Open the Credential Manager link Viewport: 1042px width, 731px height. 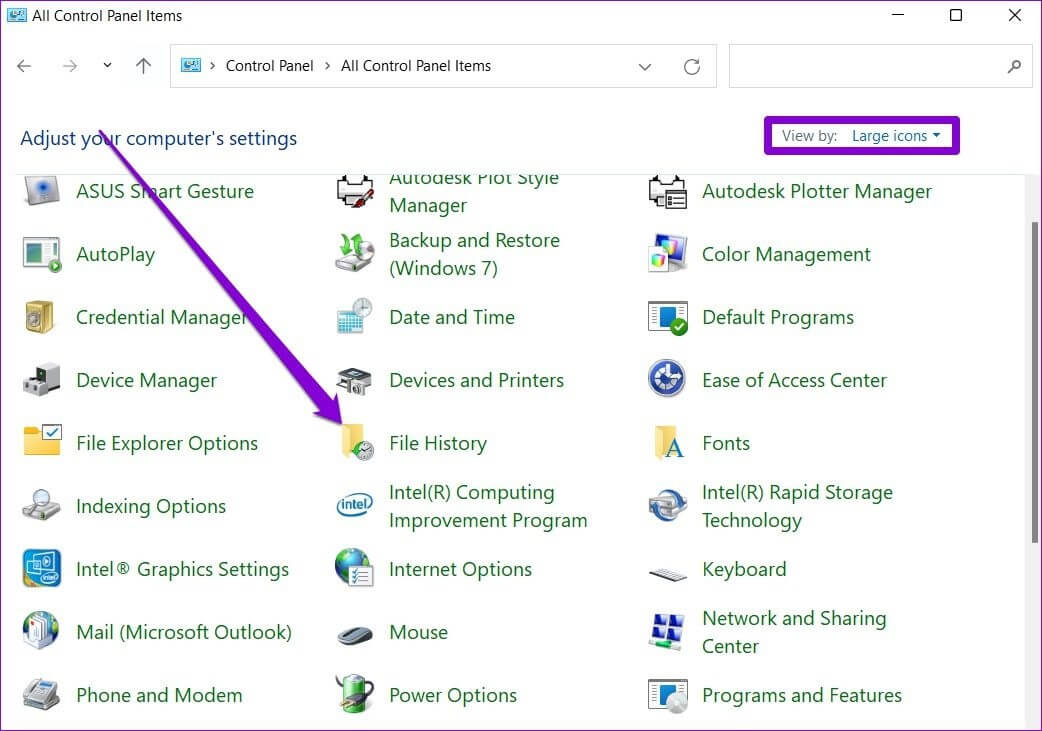click(x=161, y=317)
